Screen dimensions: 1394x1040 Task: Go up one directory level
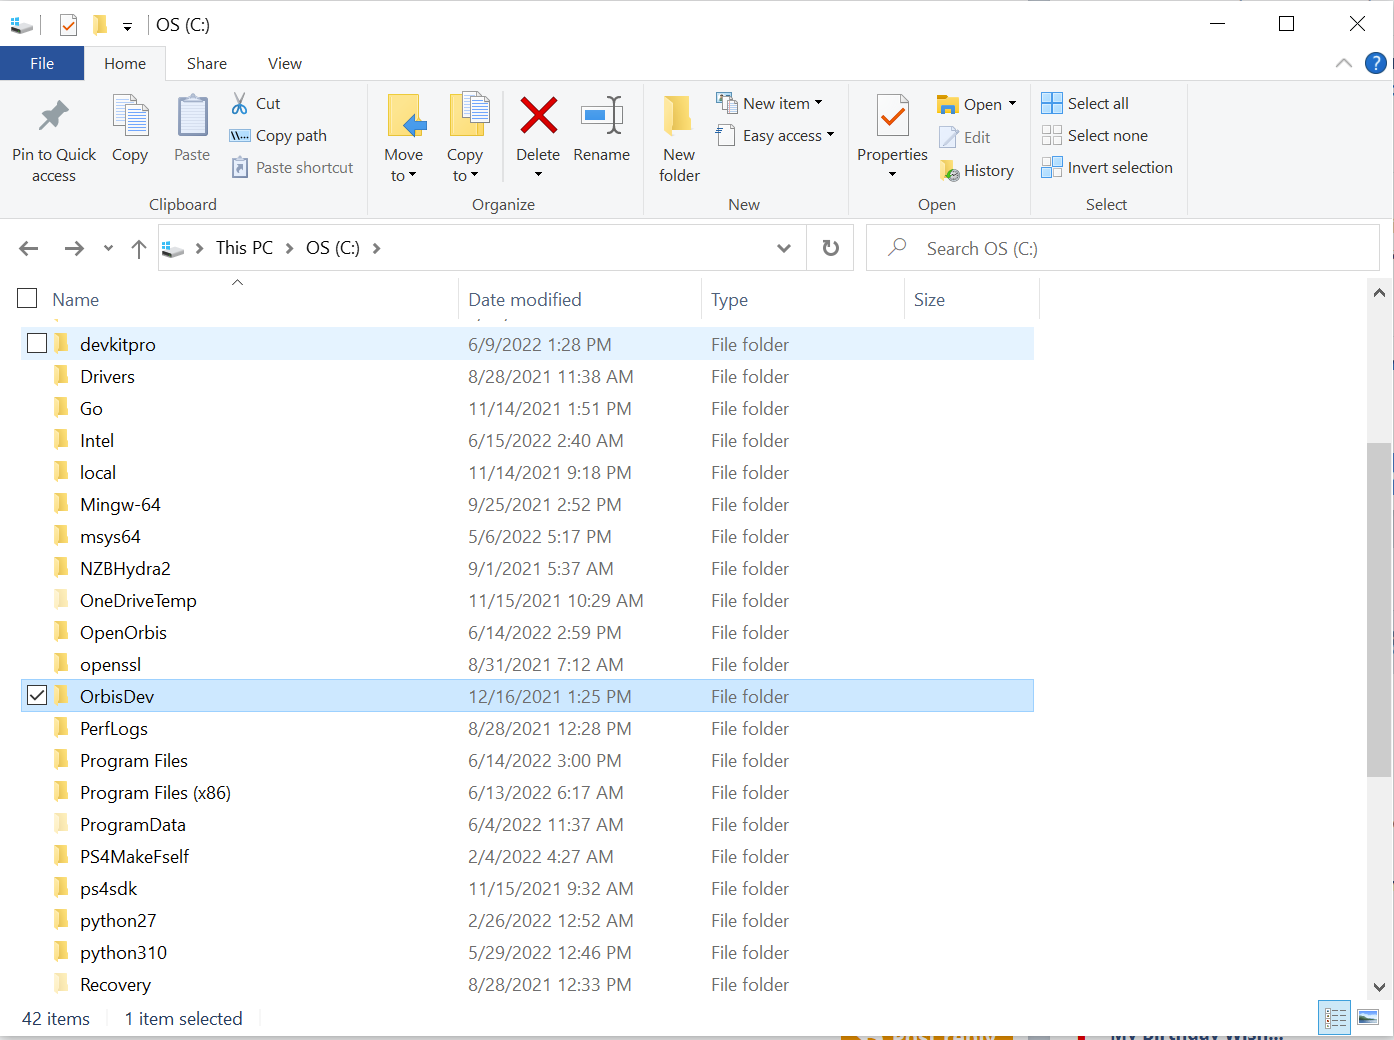tap(139, 248)
